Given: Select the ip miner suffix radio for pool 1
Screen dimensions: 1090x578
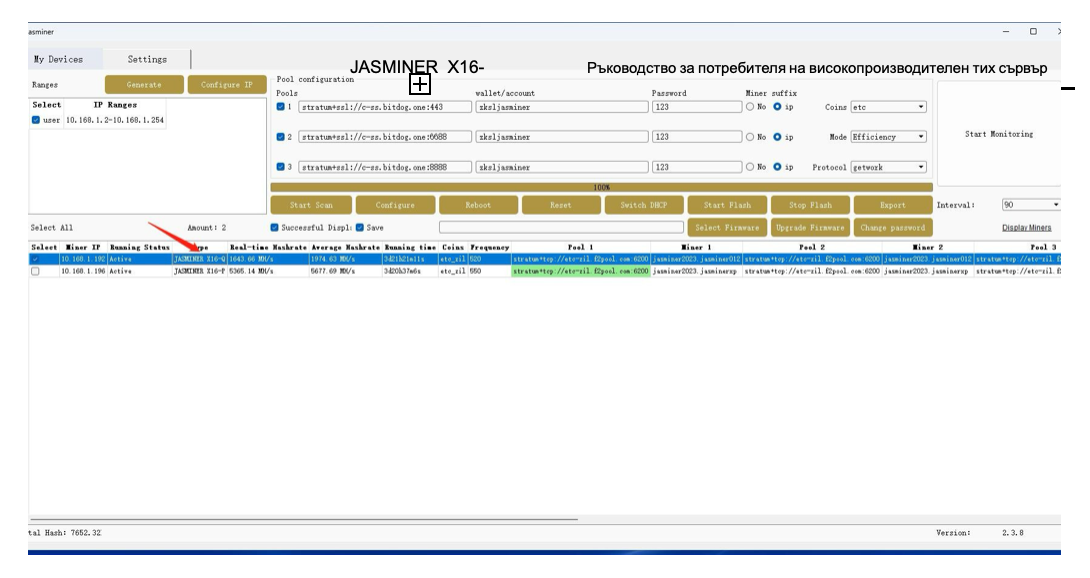Looking at the screenshot, I should 777,107.
